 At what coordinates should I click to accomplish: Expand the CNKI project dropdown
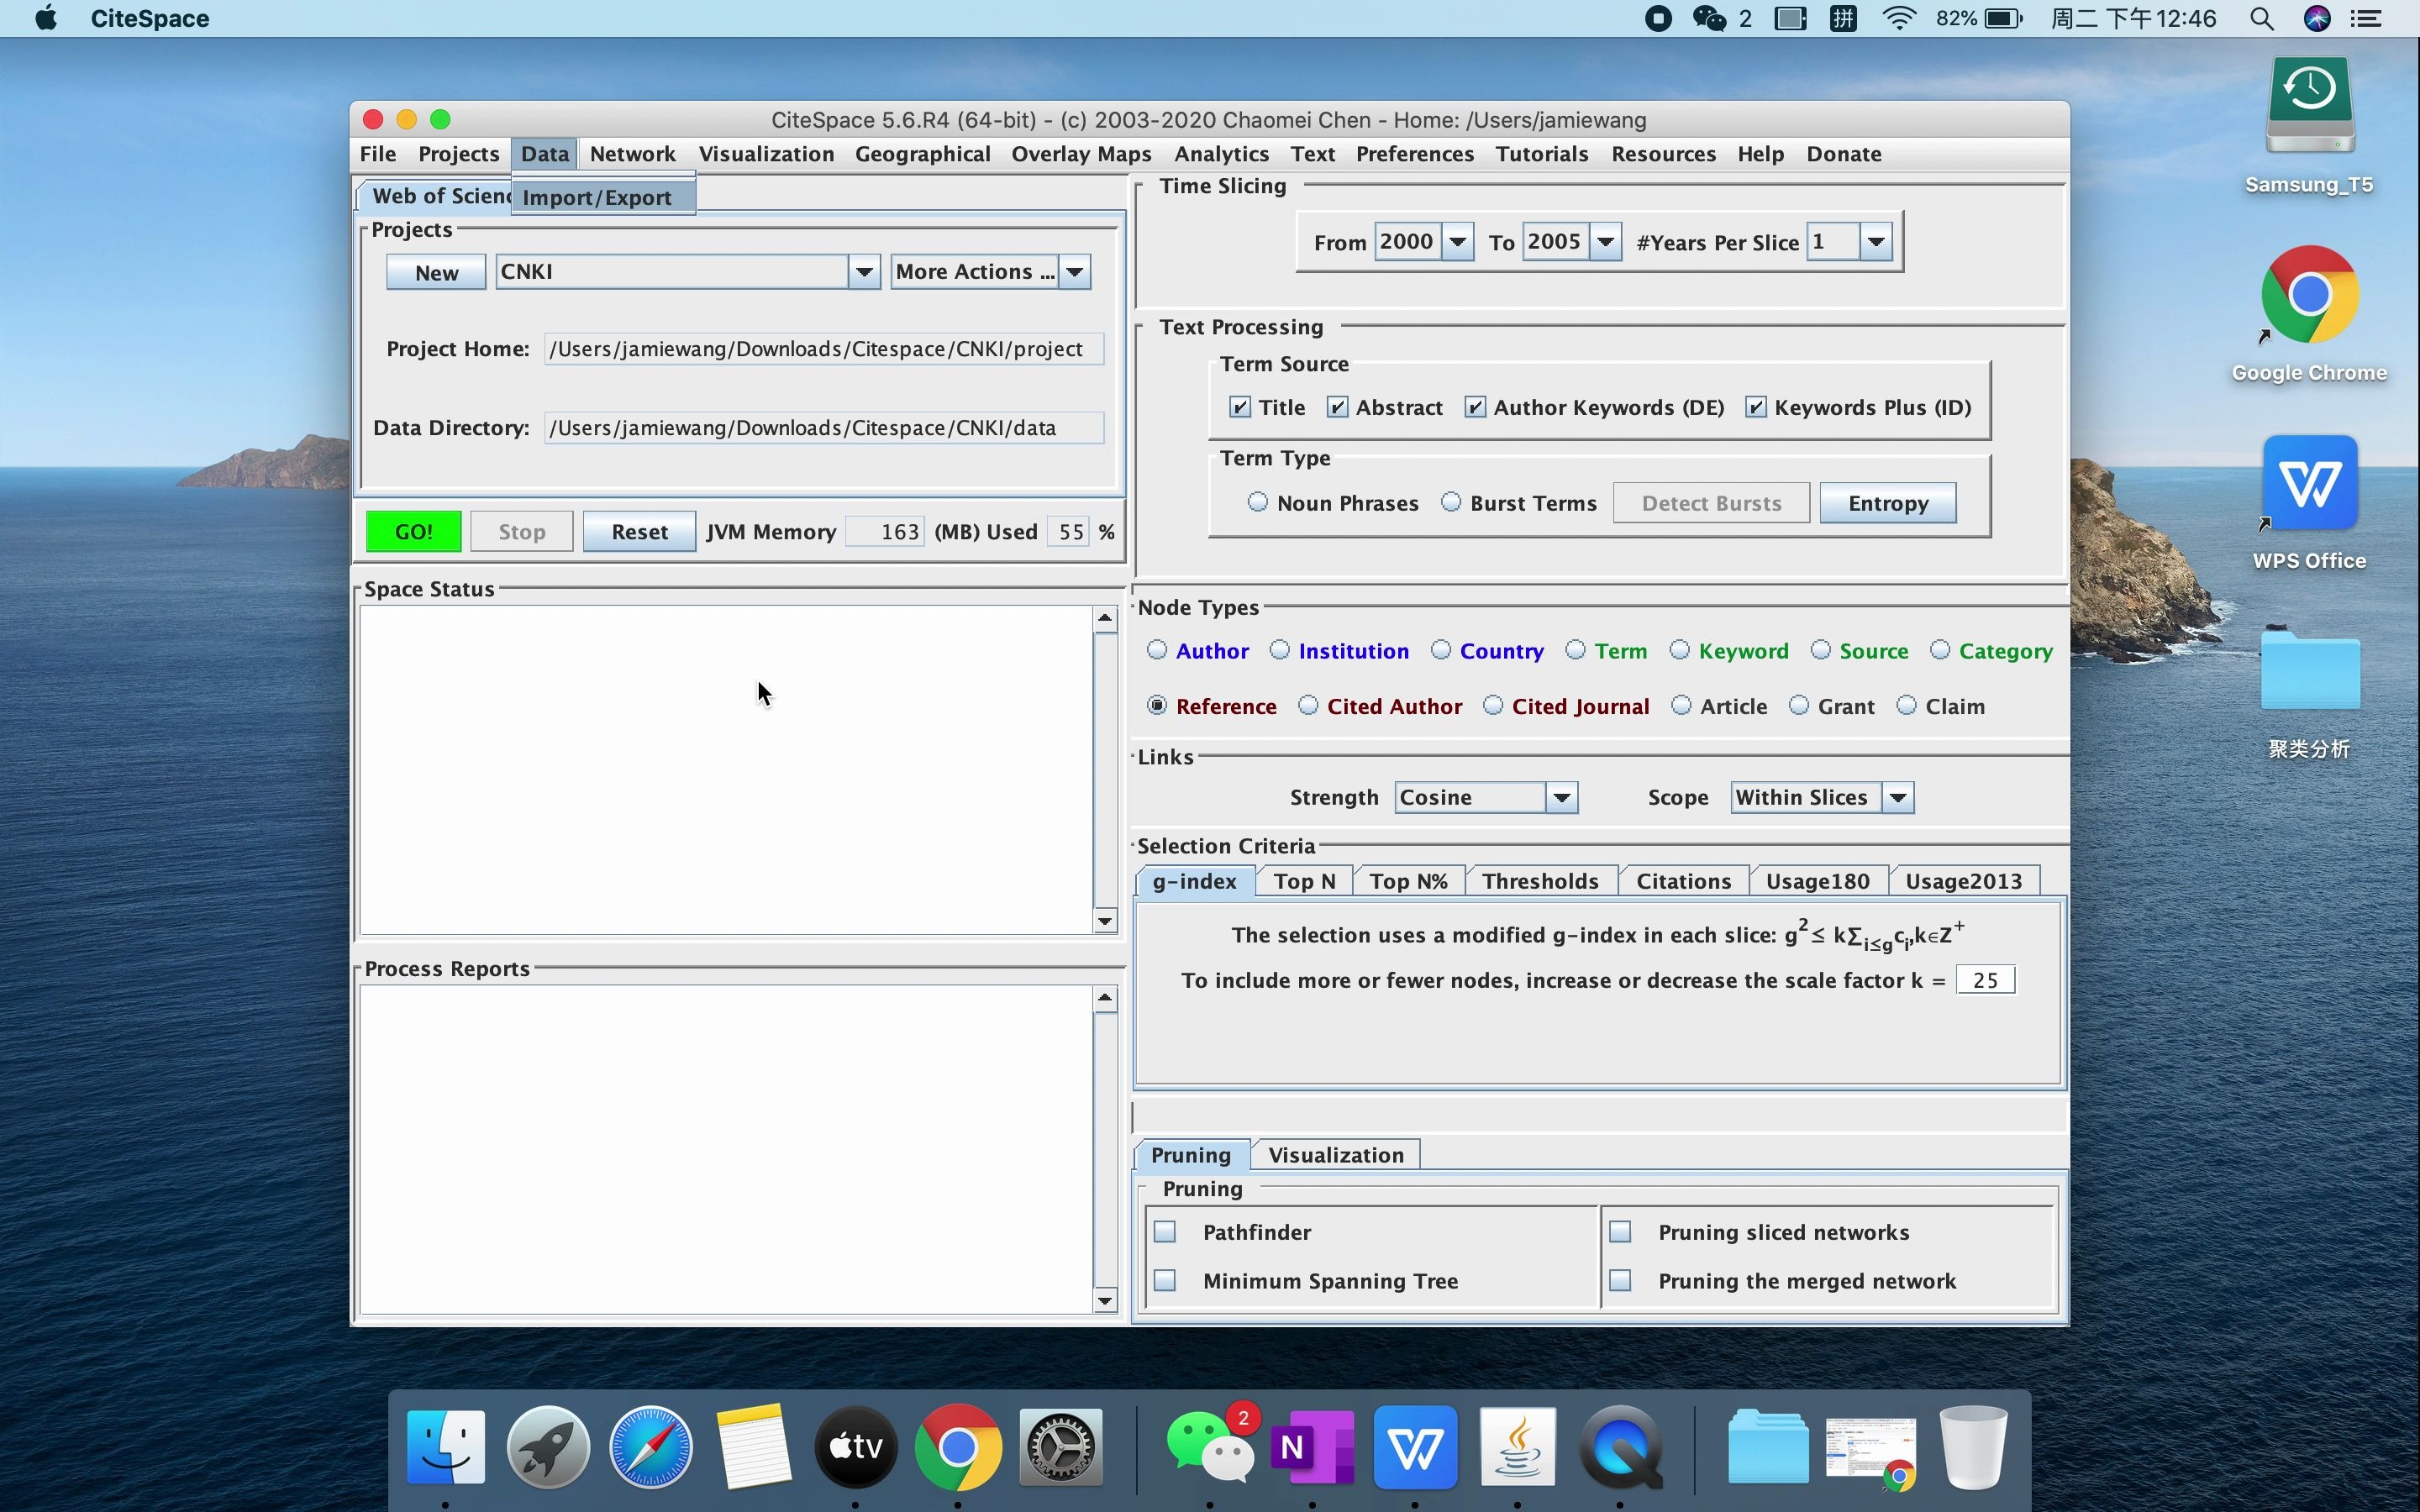pyautogui.click(x=864, y=271)
